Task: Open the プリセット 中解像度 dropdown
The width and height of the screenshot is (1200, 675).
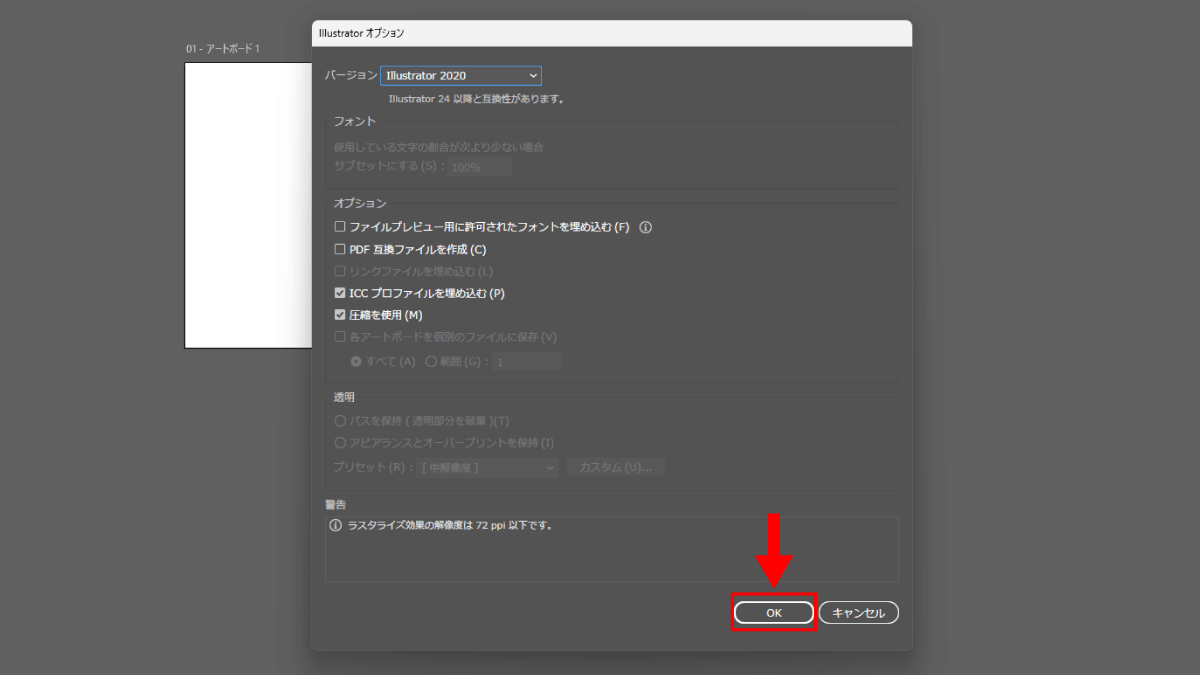Action: 489,467
